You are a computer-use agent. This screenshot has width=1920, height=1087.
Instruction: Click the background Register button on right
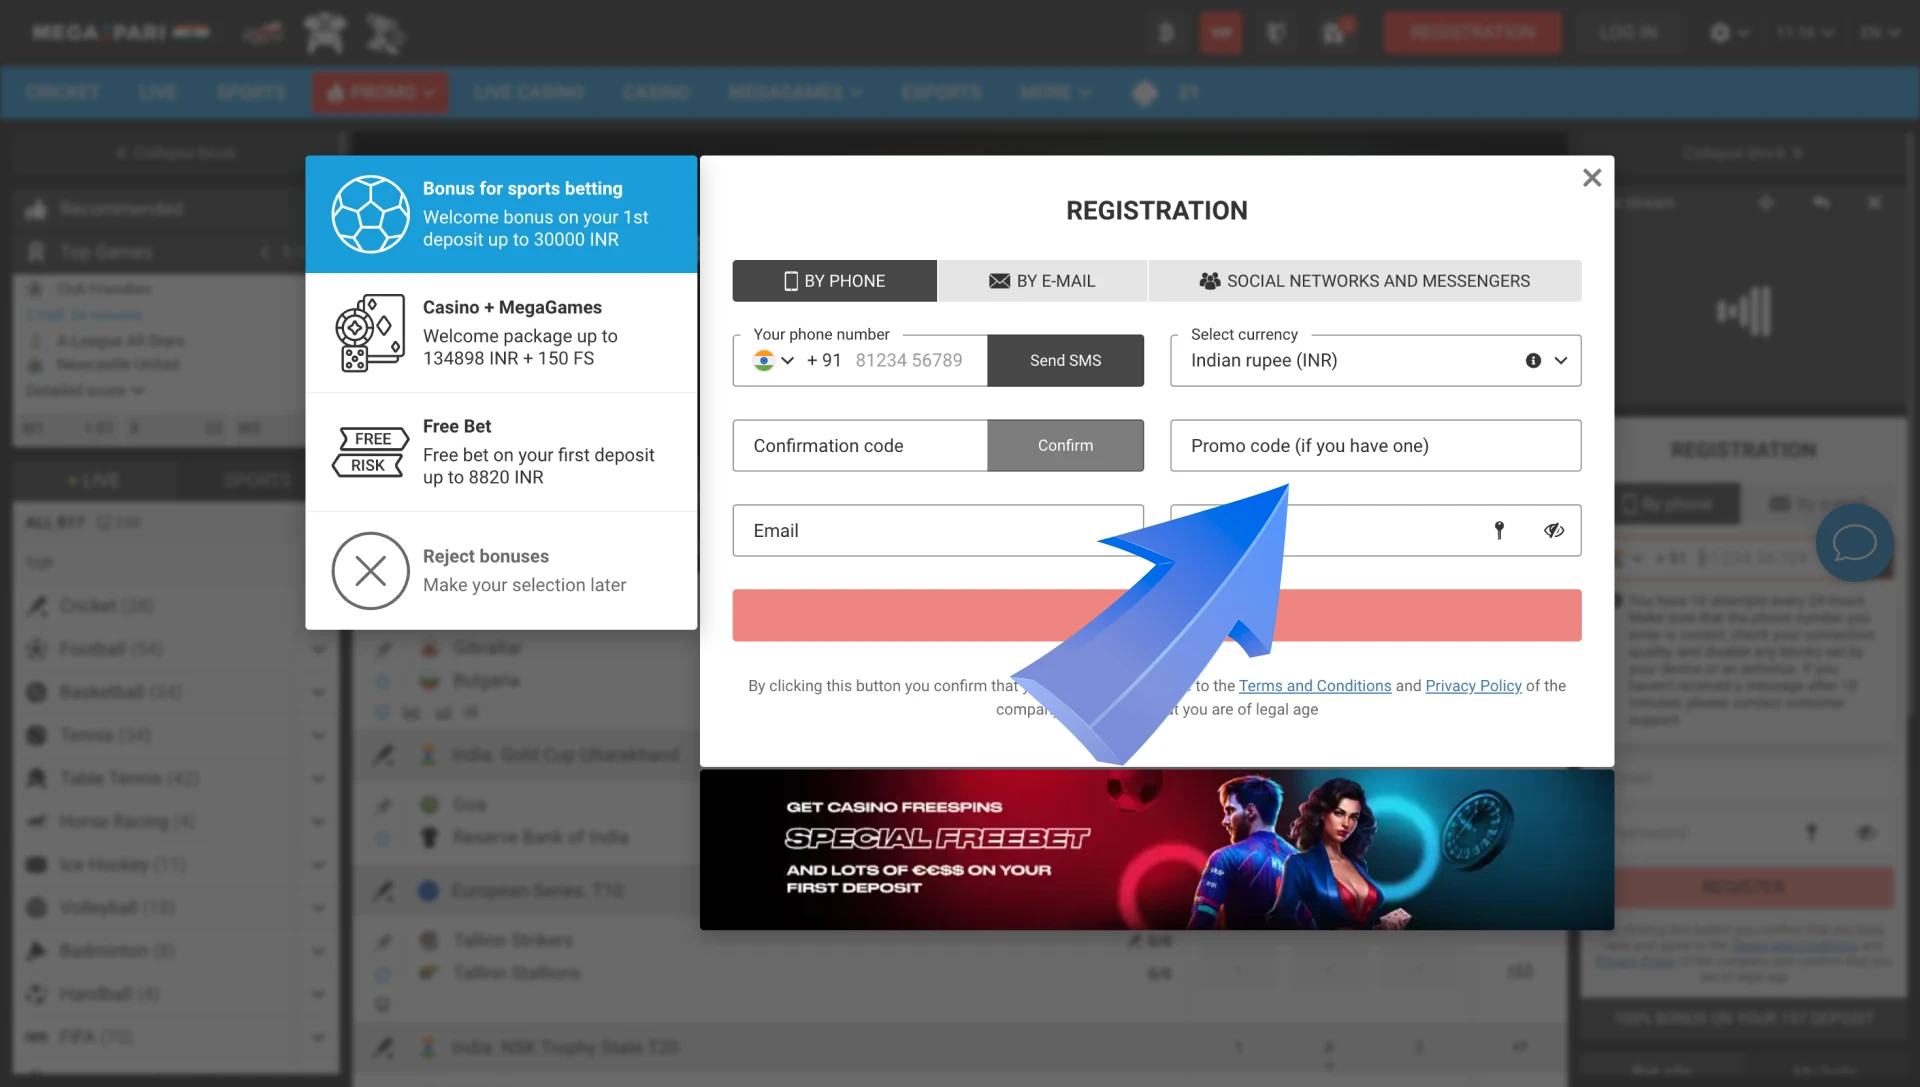tap(1743, 887)
